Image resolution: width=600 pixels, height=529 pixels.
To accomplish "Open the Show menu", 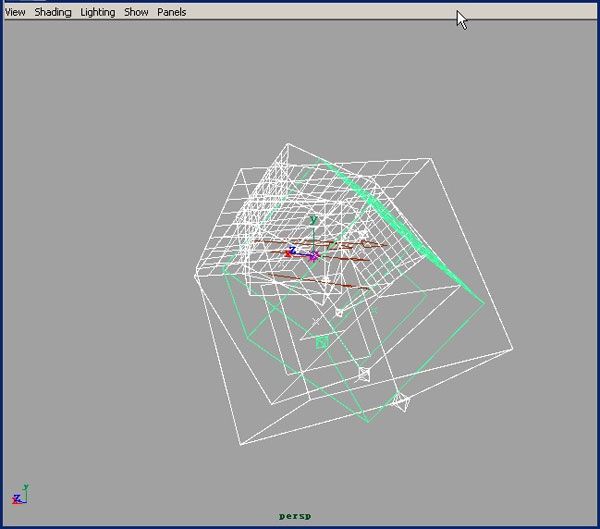I will tap(136, 12).
